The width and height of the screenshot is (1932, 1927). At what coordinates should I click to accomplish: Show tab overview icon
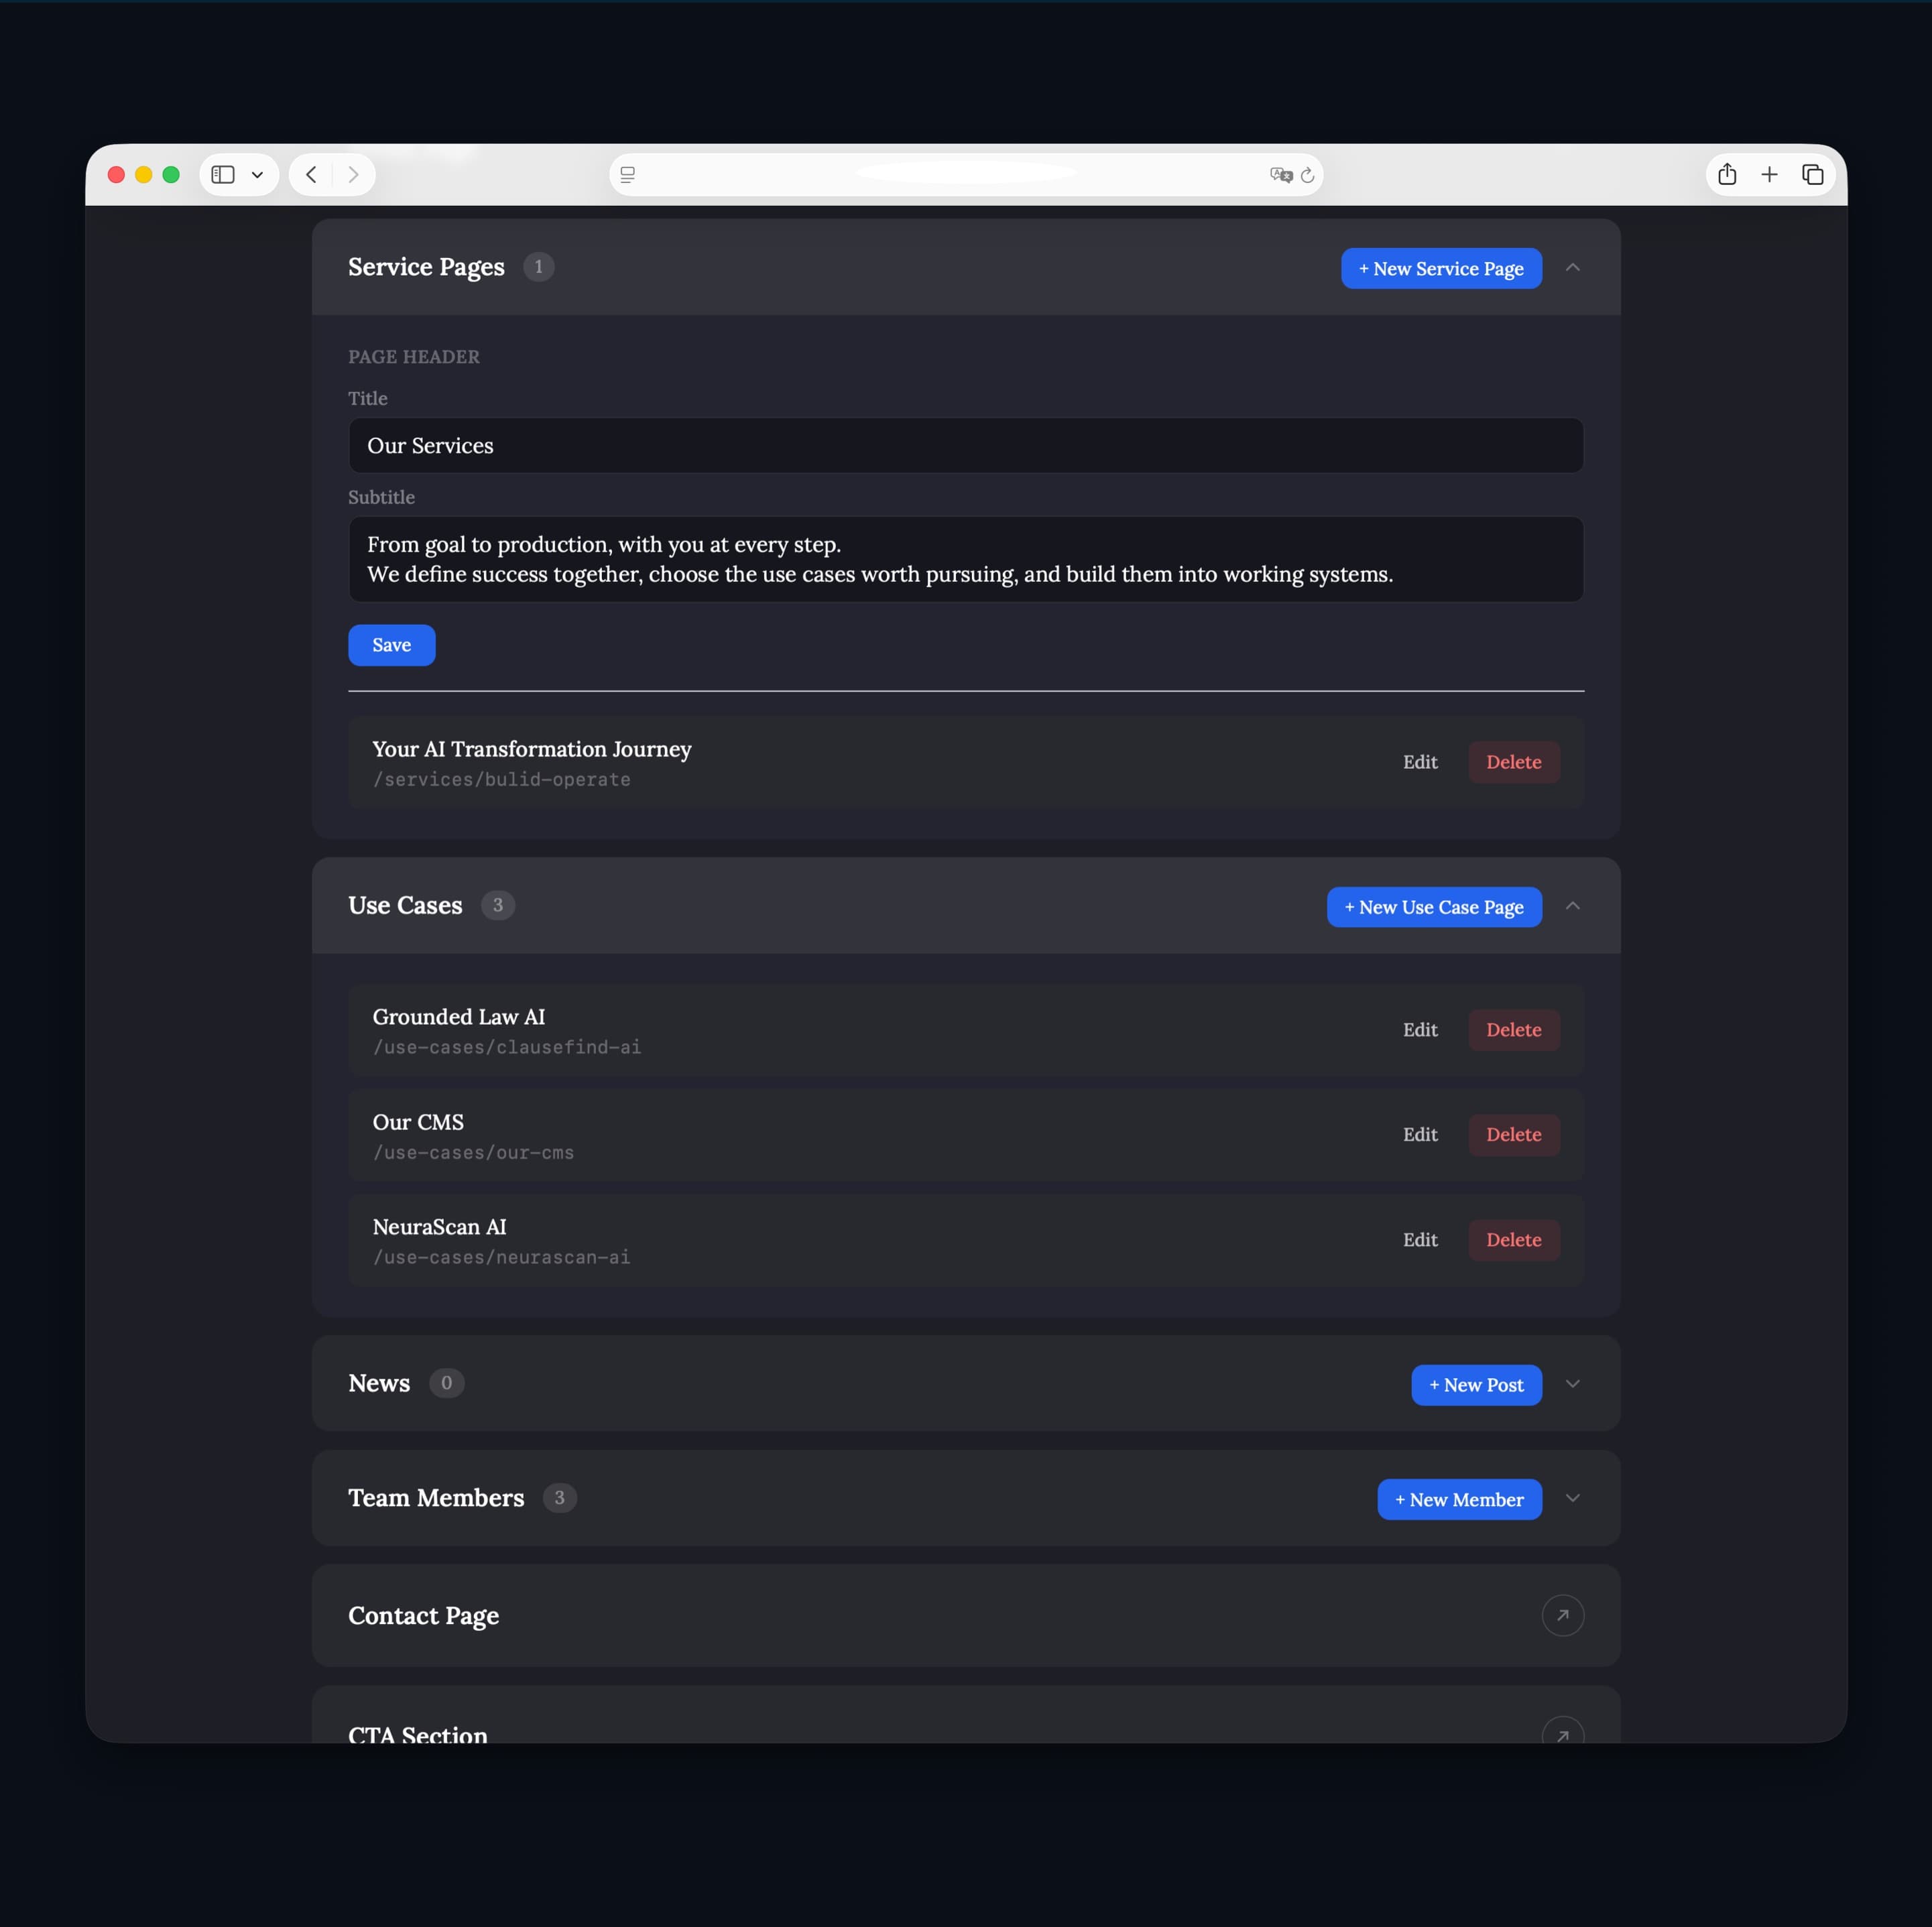coord(1812,175)
